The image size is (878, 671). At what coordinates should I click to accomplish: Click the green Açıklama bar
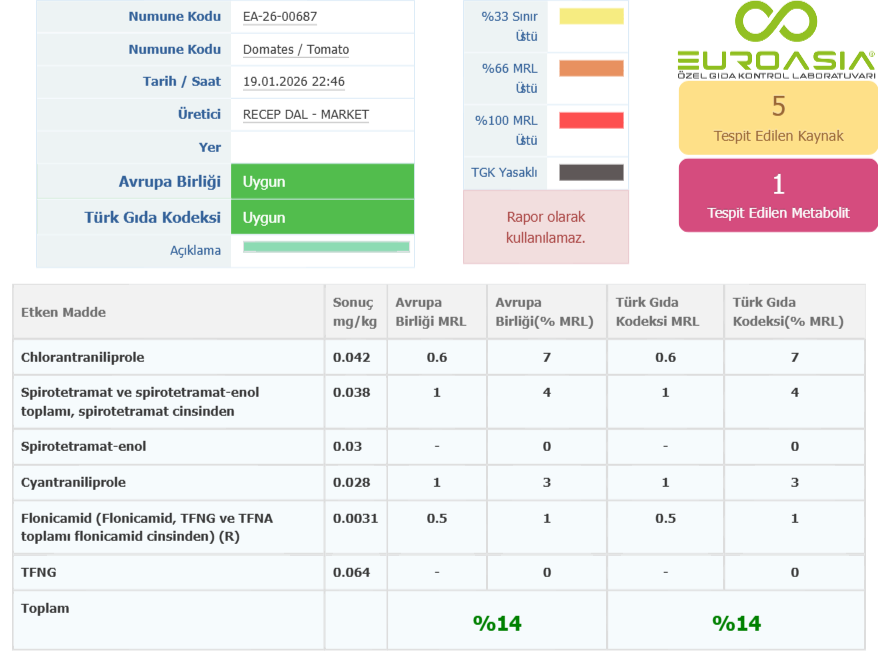click(326, 247)
